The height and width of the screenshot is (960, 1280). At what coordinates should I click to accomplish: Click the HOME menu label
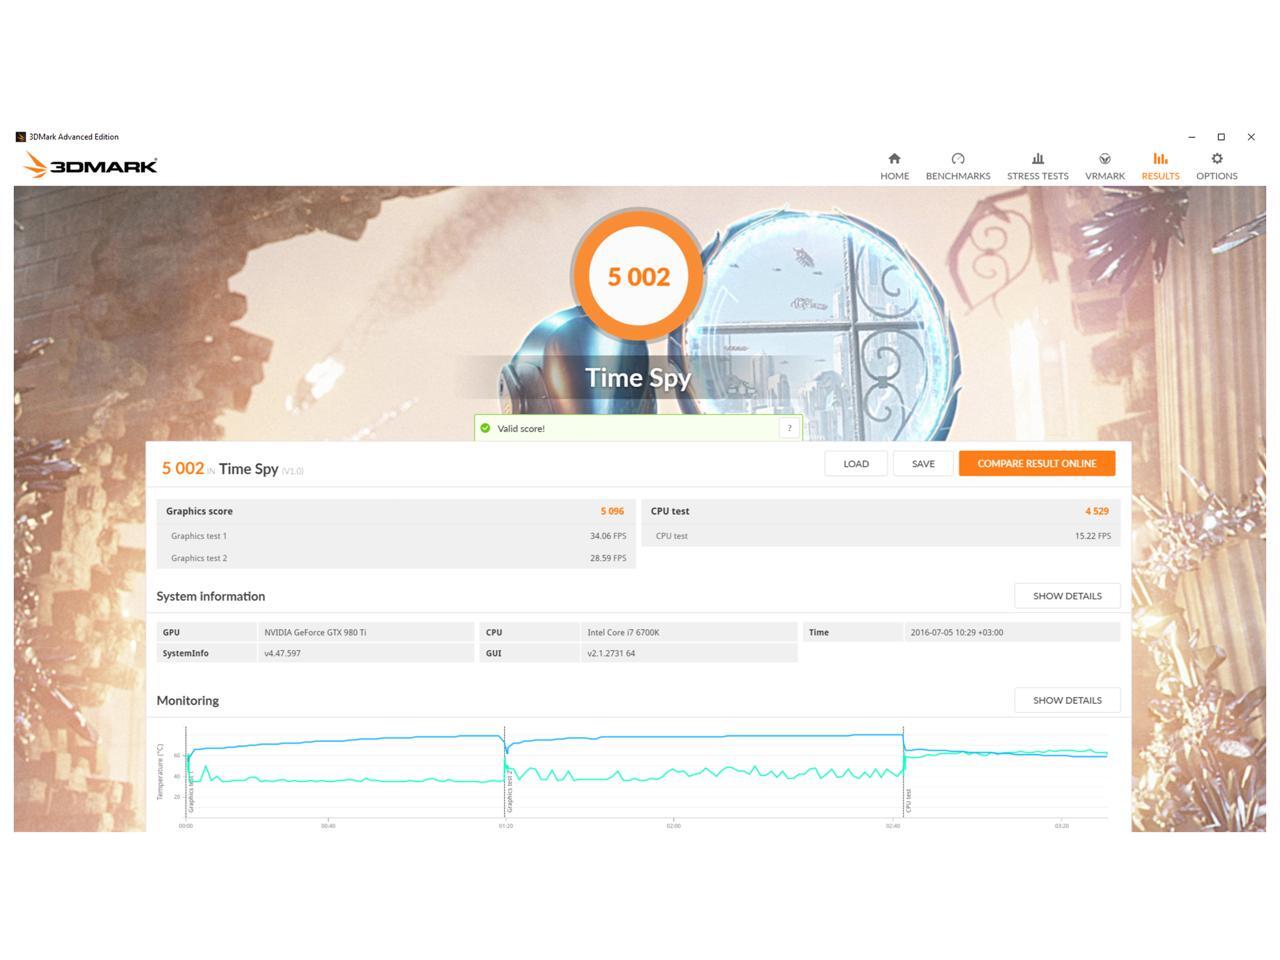click(x=895, y=176)
